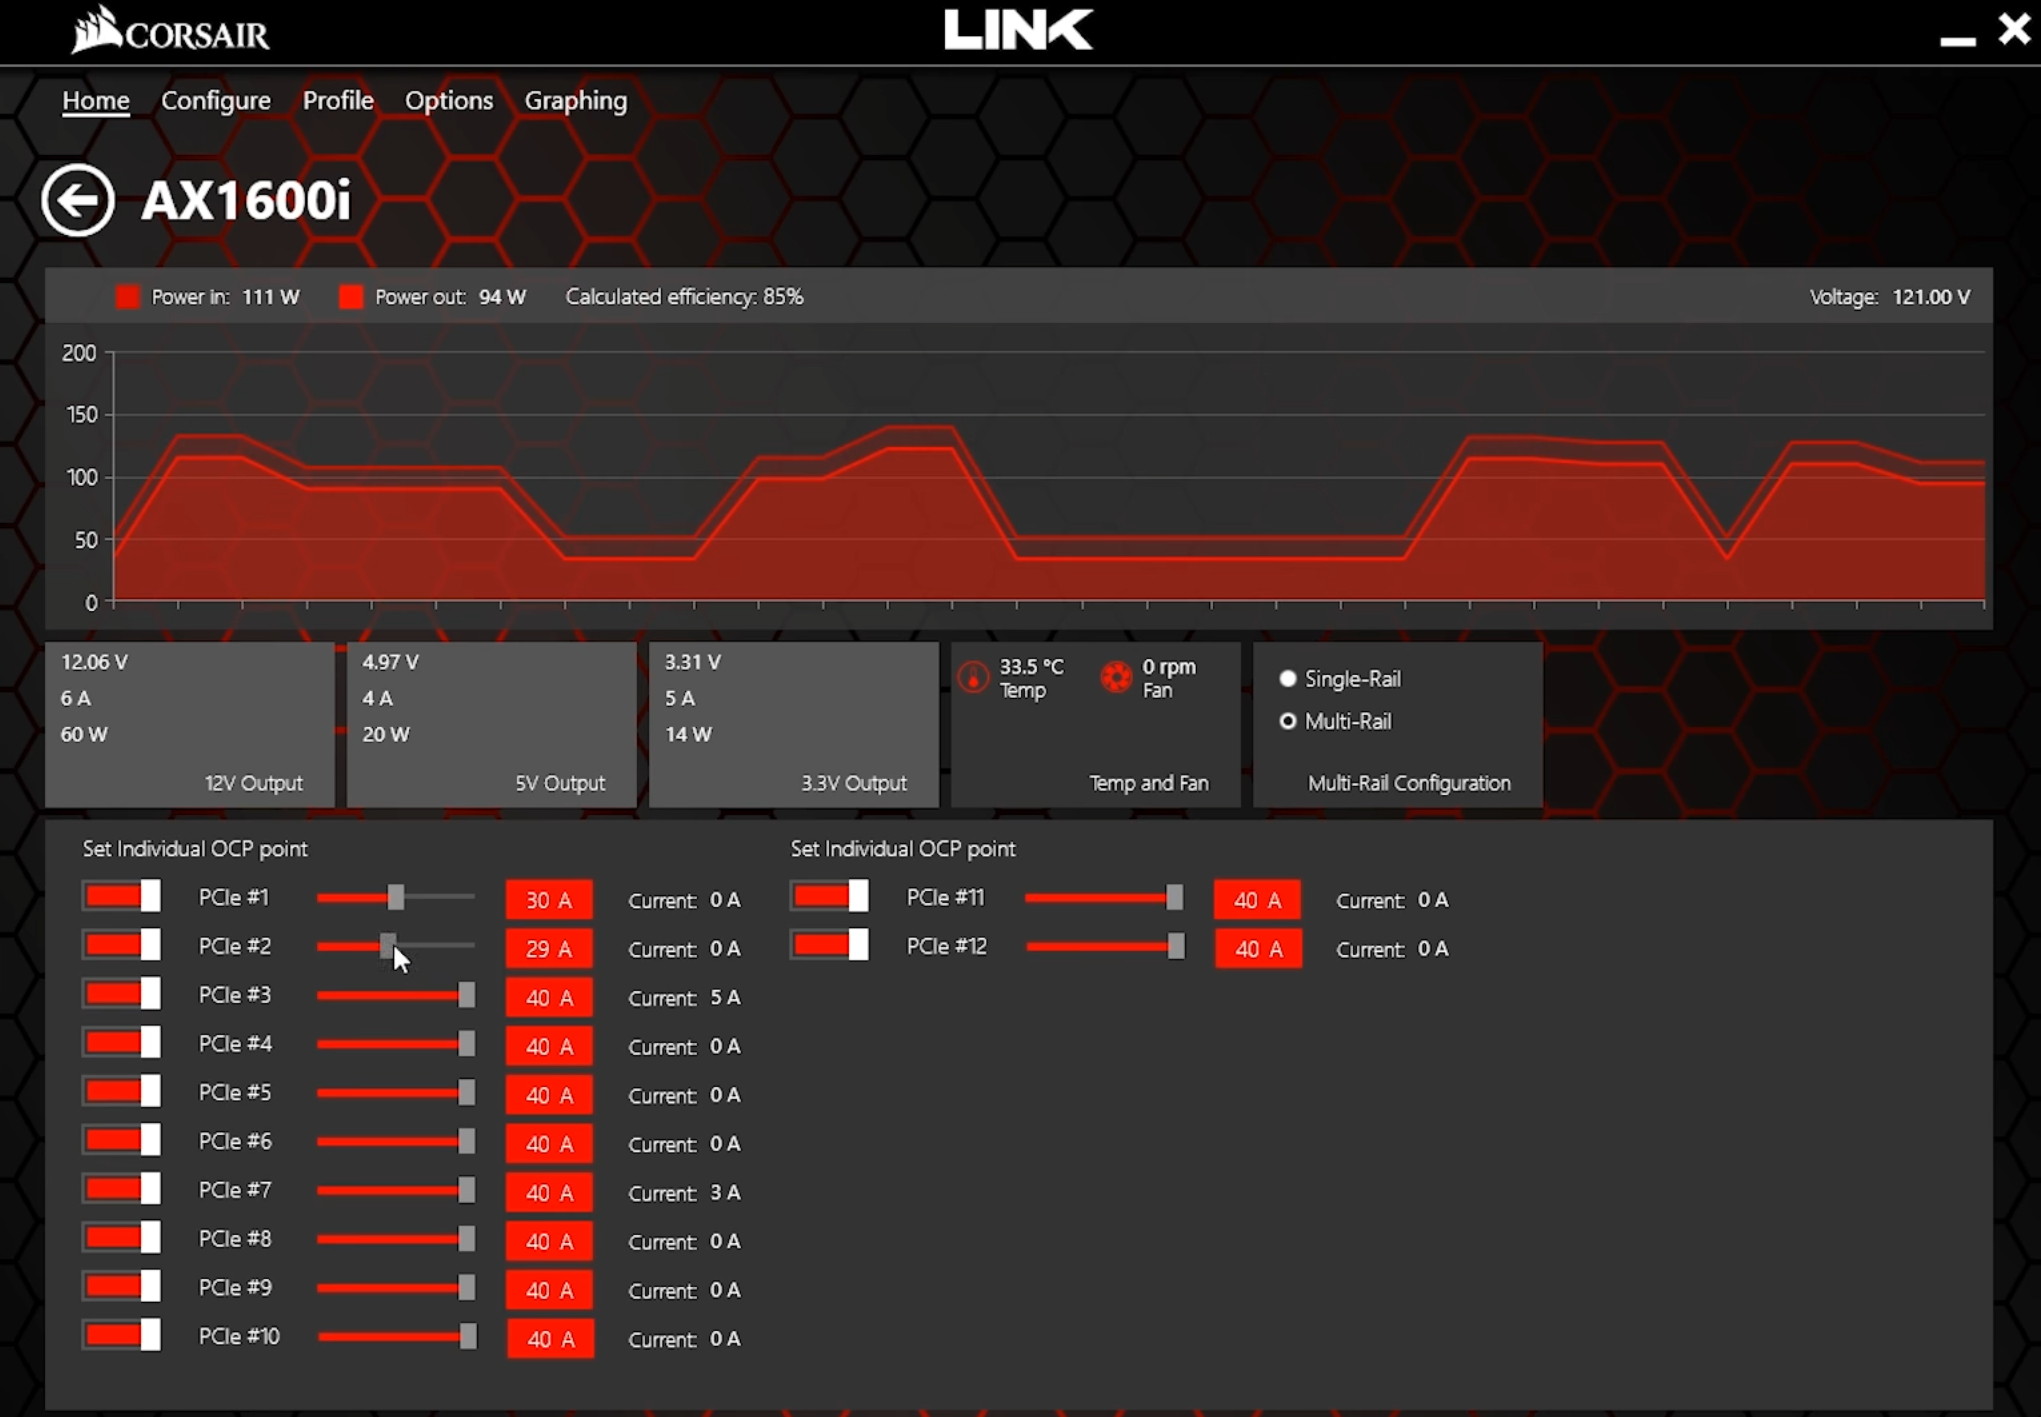Image resolution: width=2041 pixels, height=1417 pixels.
Task: Toggle OCP switch for PCIe #12
Action: click(829, 945)
